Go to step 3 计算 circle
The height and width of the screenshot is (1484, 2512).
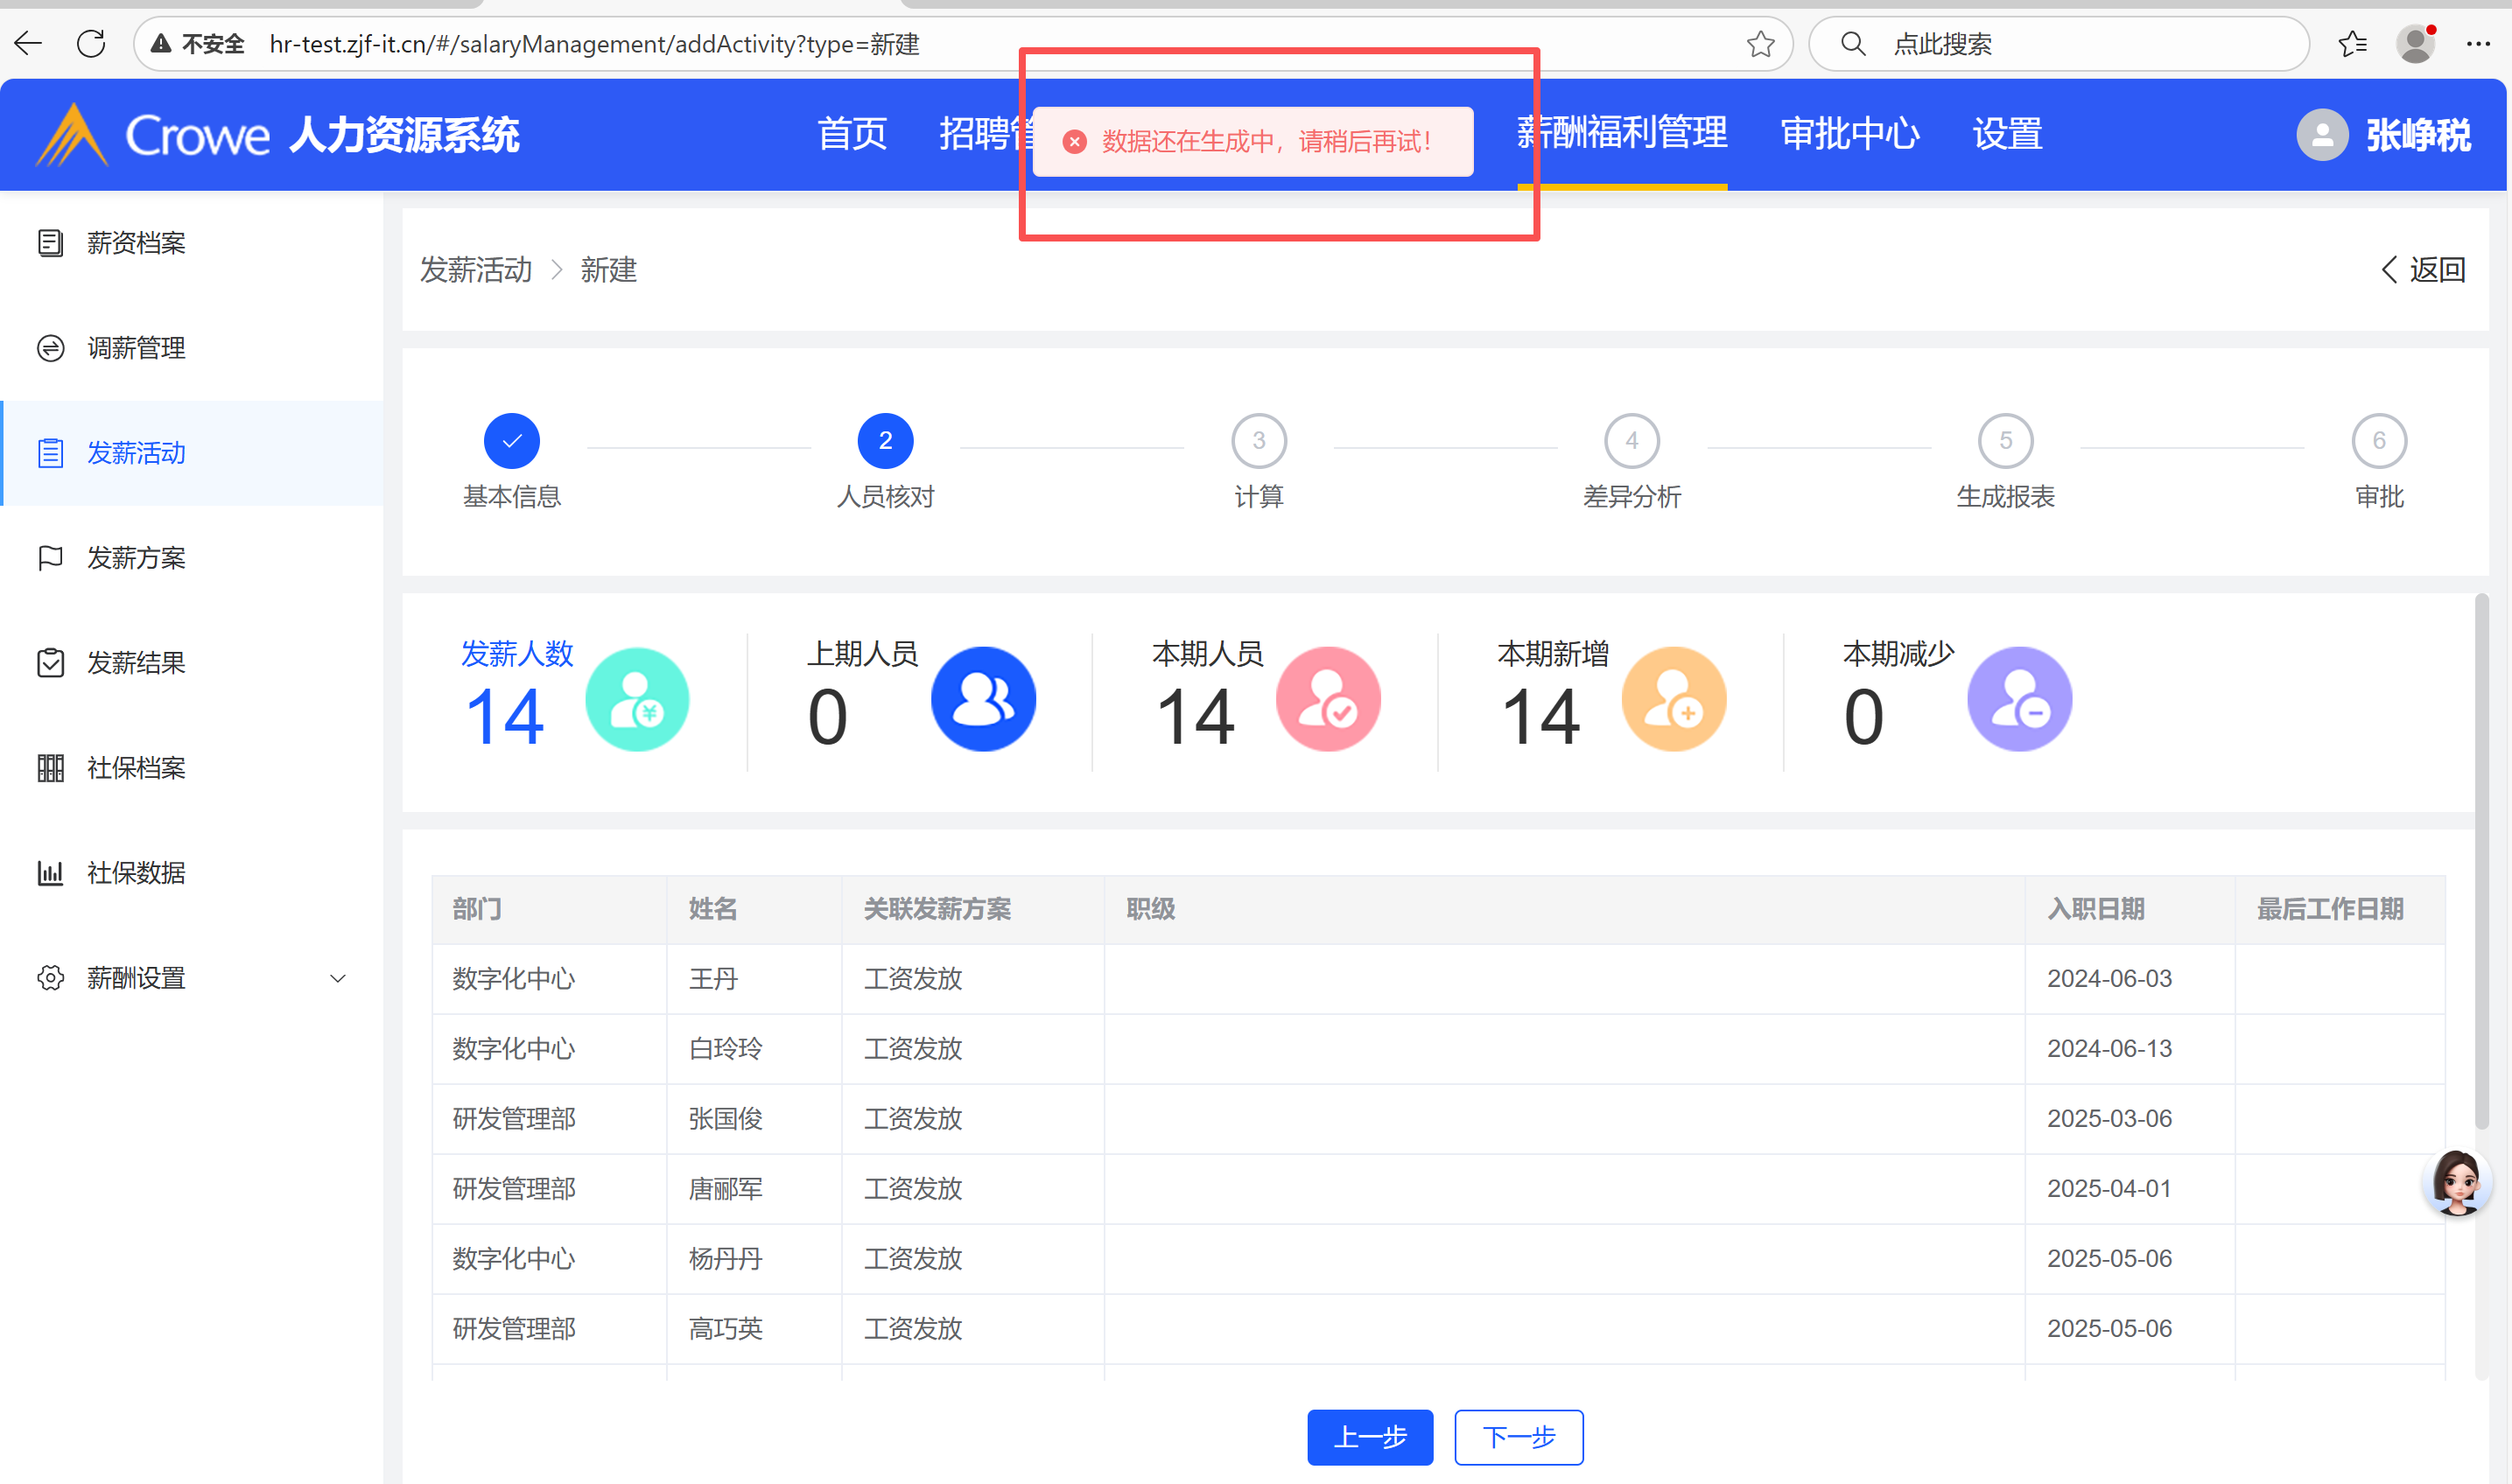point(1259,441)
